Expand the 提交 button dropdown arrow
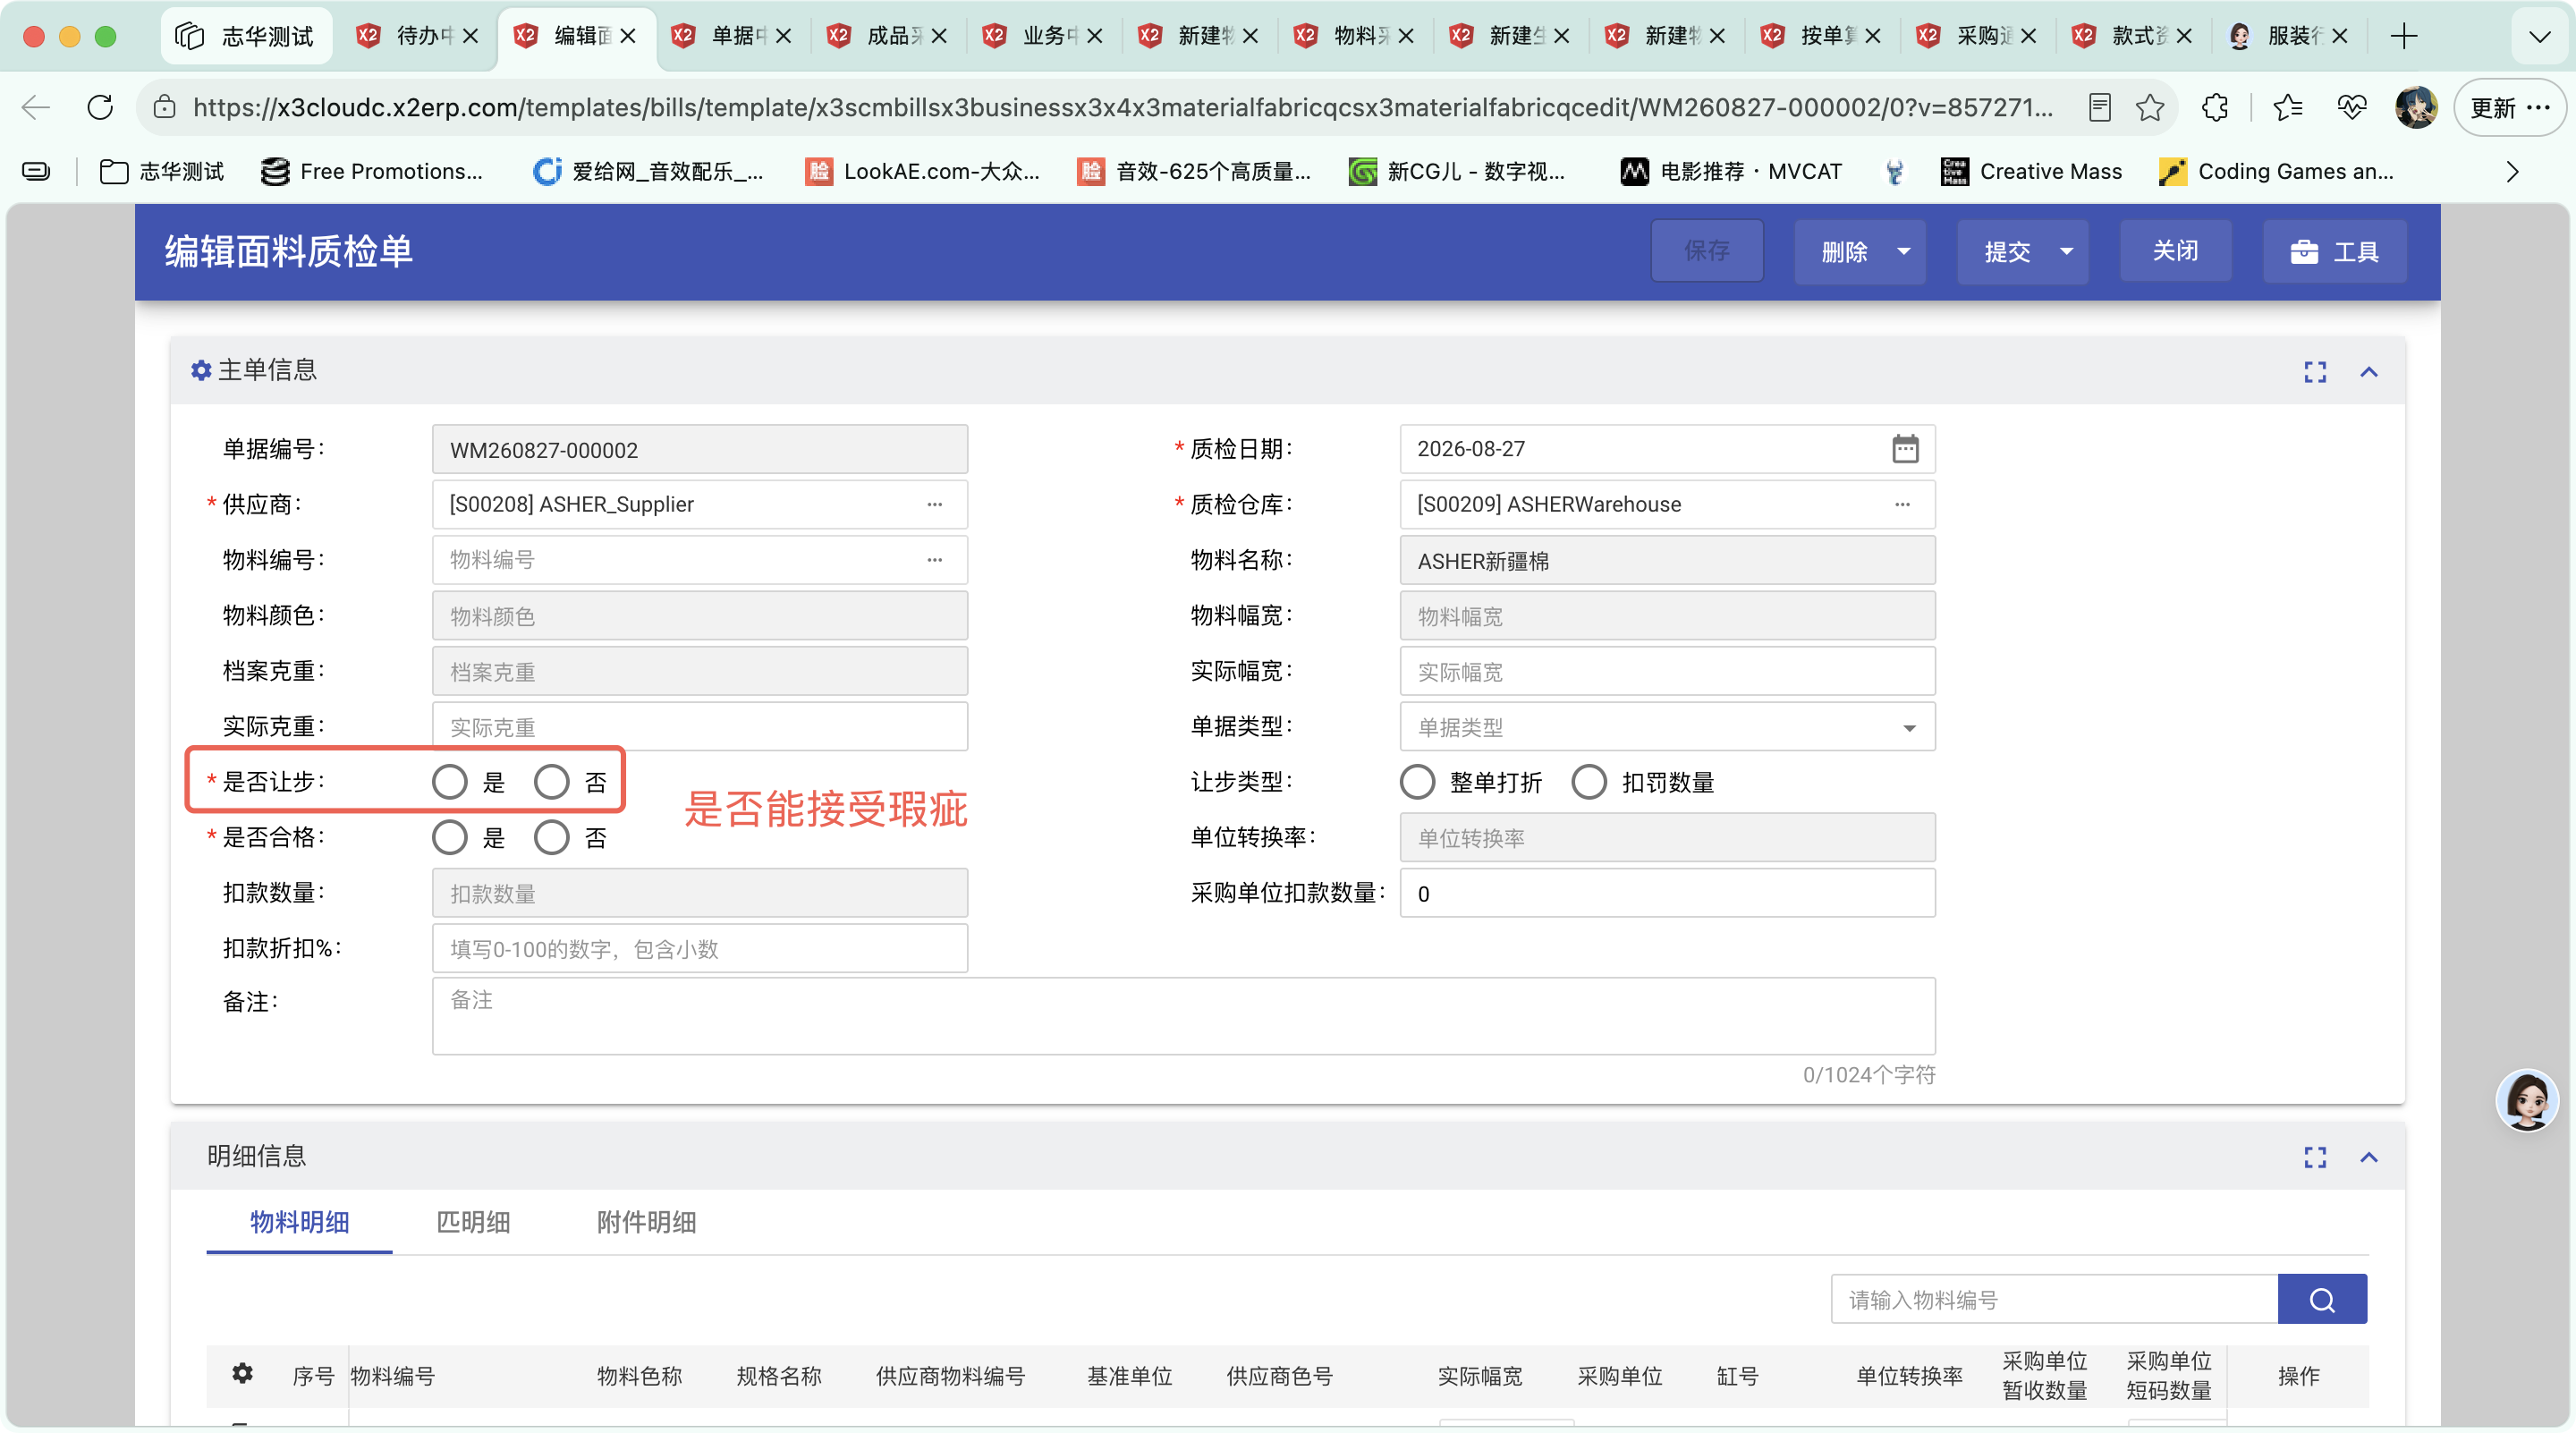The image size is (2576, 1433). click(x=2067, y=251)
